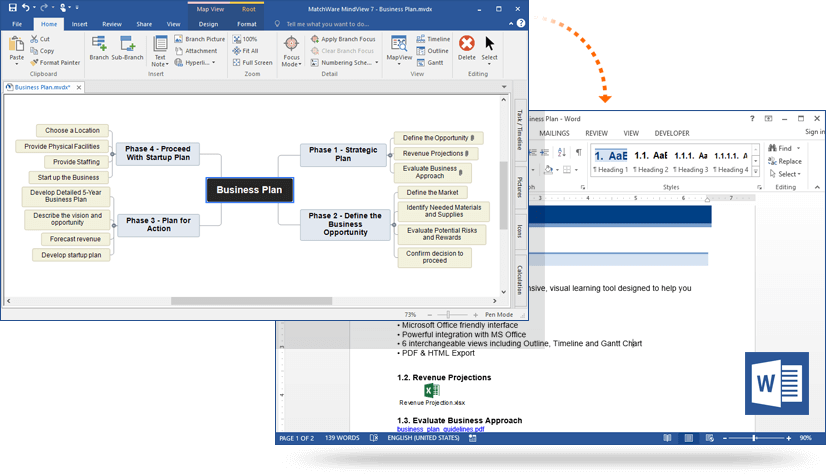The height and width of the screenshot is (474, 826).
Task: Close the Business Plan.mvdx document tab
Action: (x=79, y=87)
